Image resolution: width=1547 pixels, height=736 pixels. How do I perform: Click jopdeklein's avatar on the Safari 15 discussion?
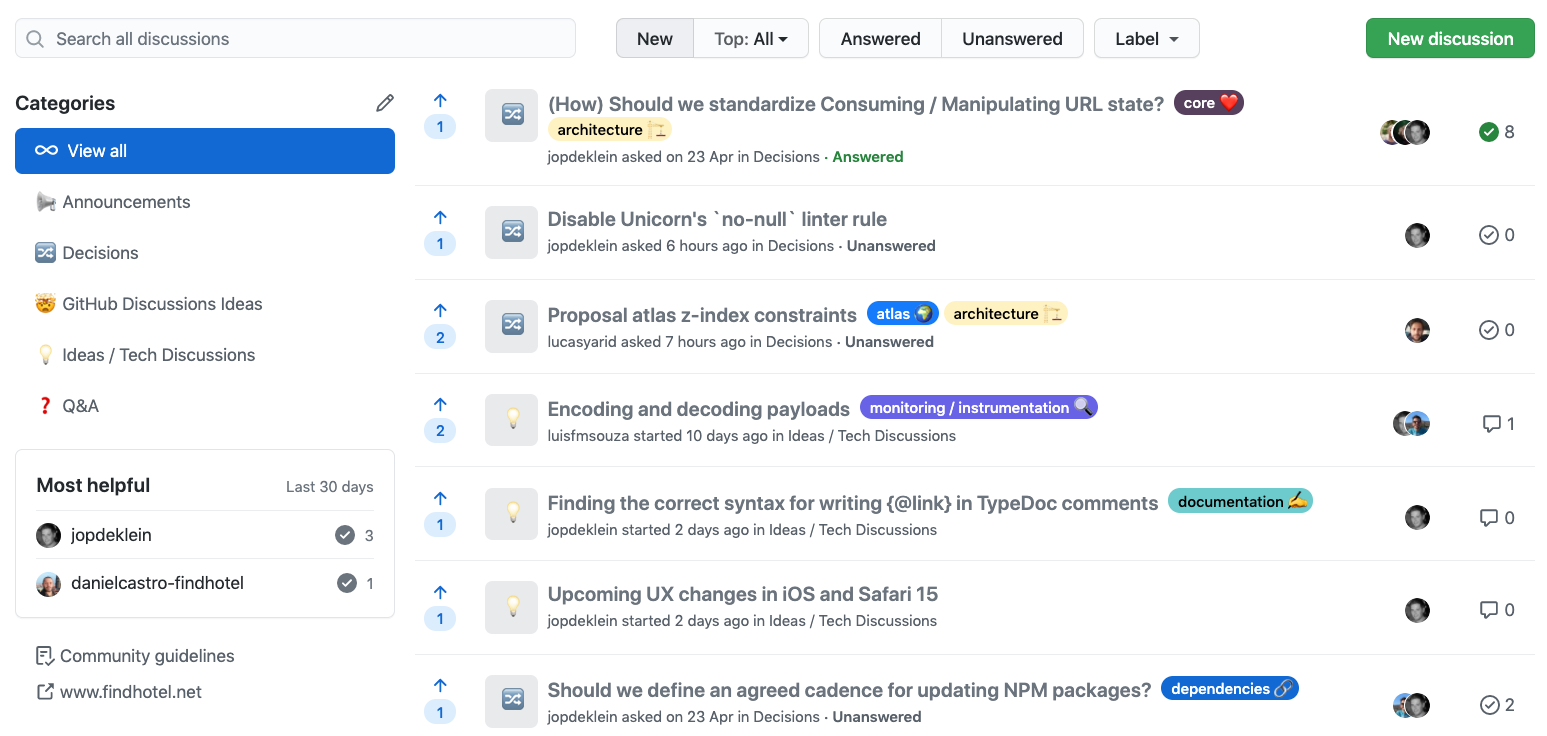pos(1417,611)
